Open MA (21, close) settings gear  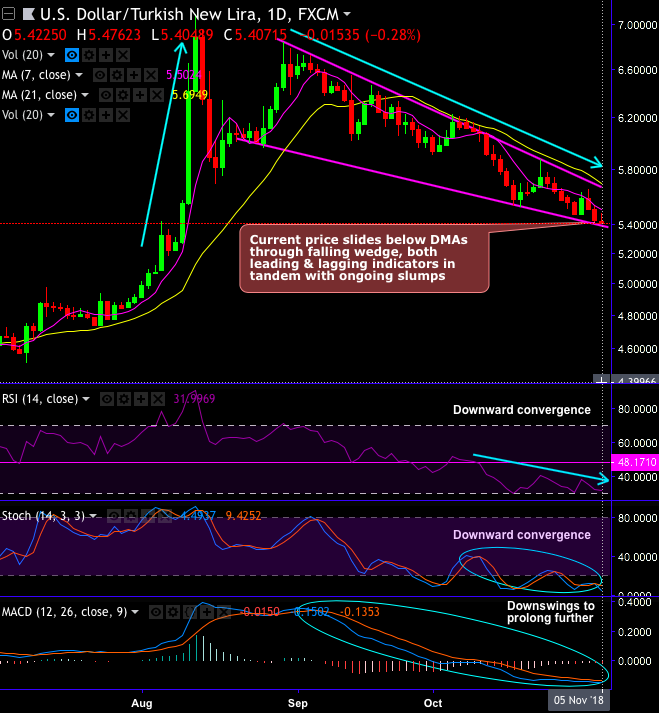tap(123, 95)
